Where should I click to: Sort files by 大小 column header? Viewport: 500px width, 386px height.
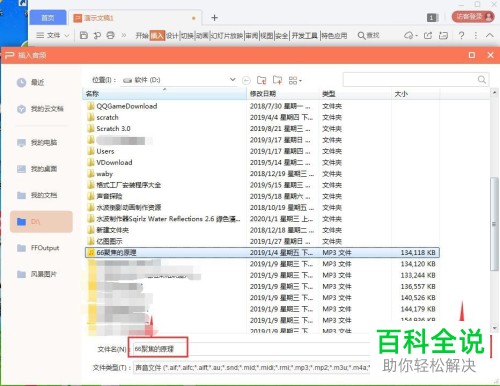point(415,94)
